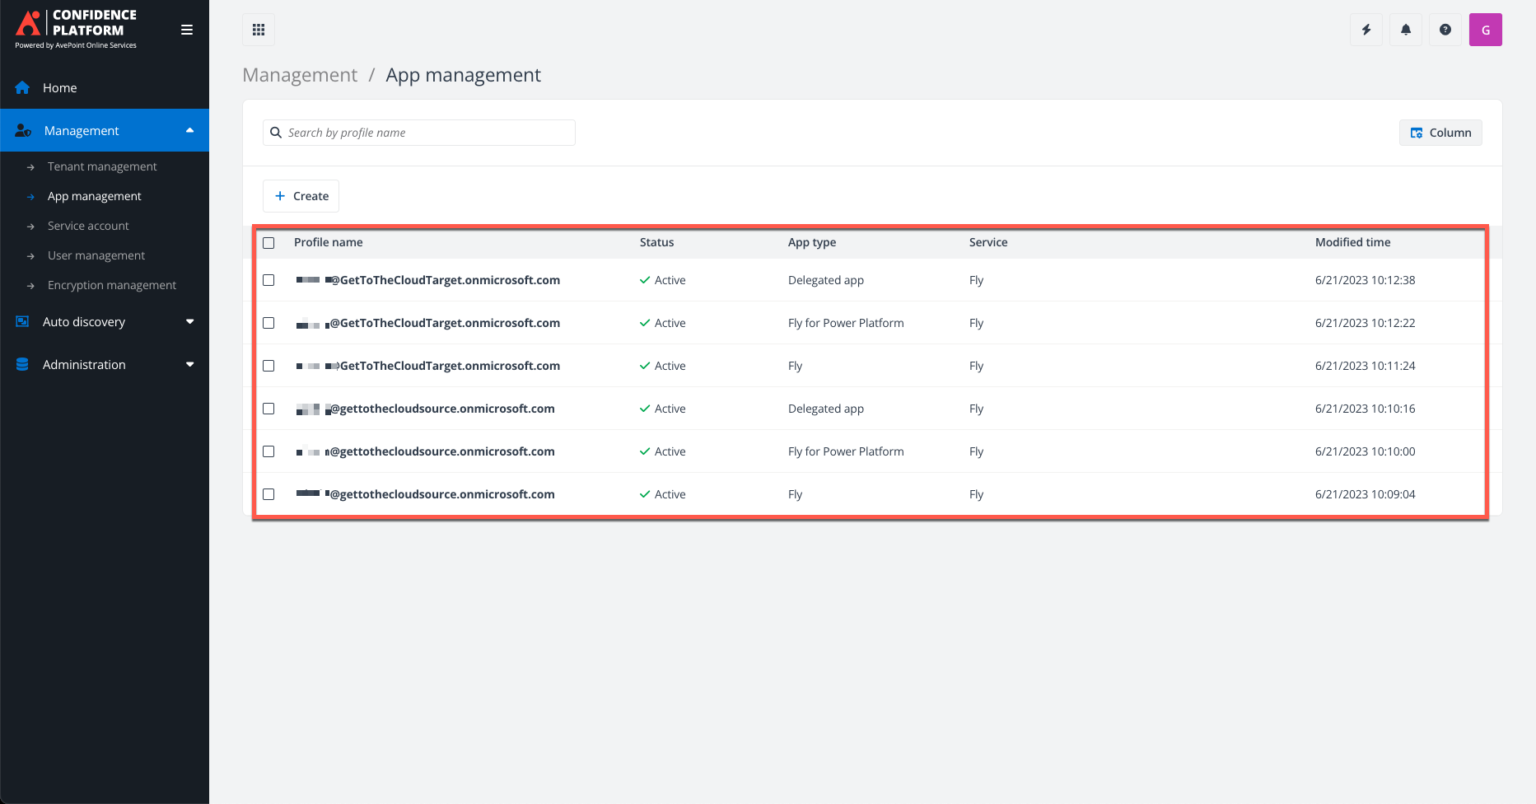Navigate to Management via the breadcrumb
The image size is (1536, 804).
click(x=299, y=74)
